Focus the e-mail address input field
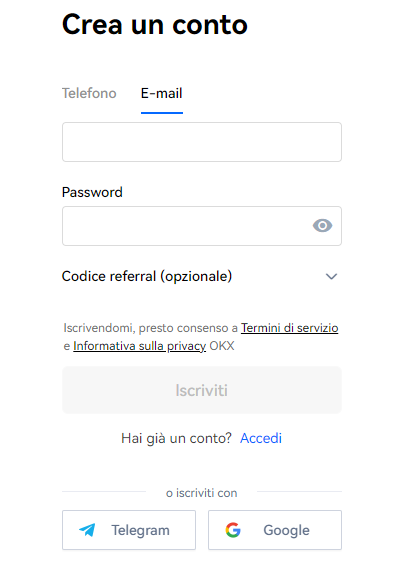 pos(202,142)
